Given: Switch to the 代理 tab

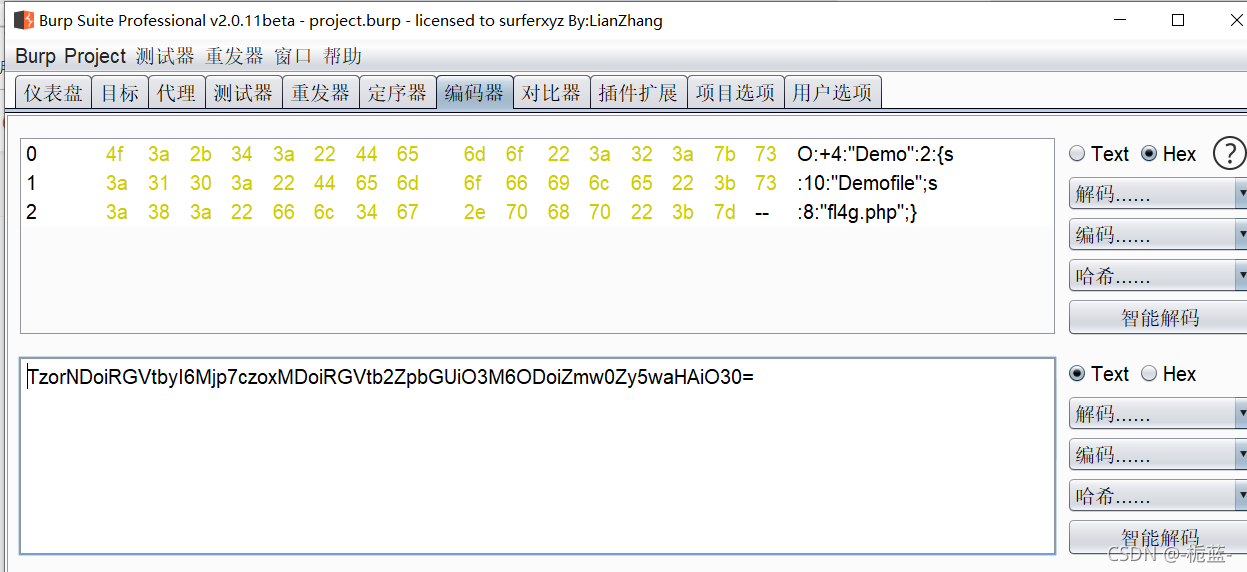Looking at the screenshot, I should click(177, 92).
